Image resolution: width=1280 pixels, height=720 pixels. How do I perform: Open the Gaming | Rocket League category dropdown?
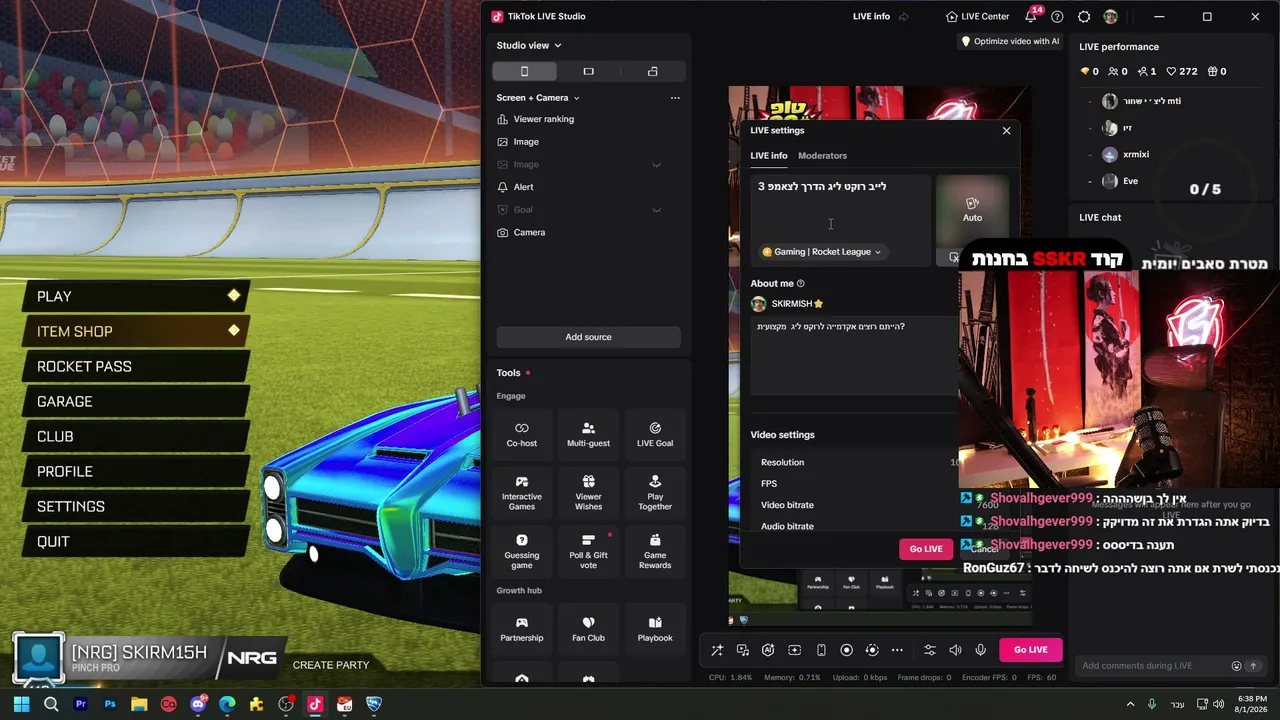822,252
